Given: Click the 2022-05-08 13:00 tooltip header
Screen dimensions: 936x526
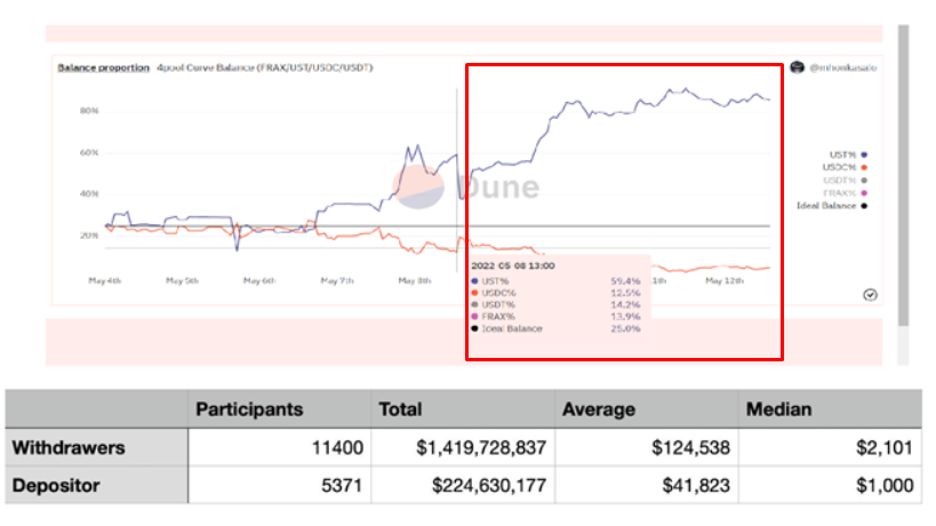Looking at the screenshot, I should tap(513, 266).
